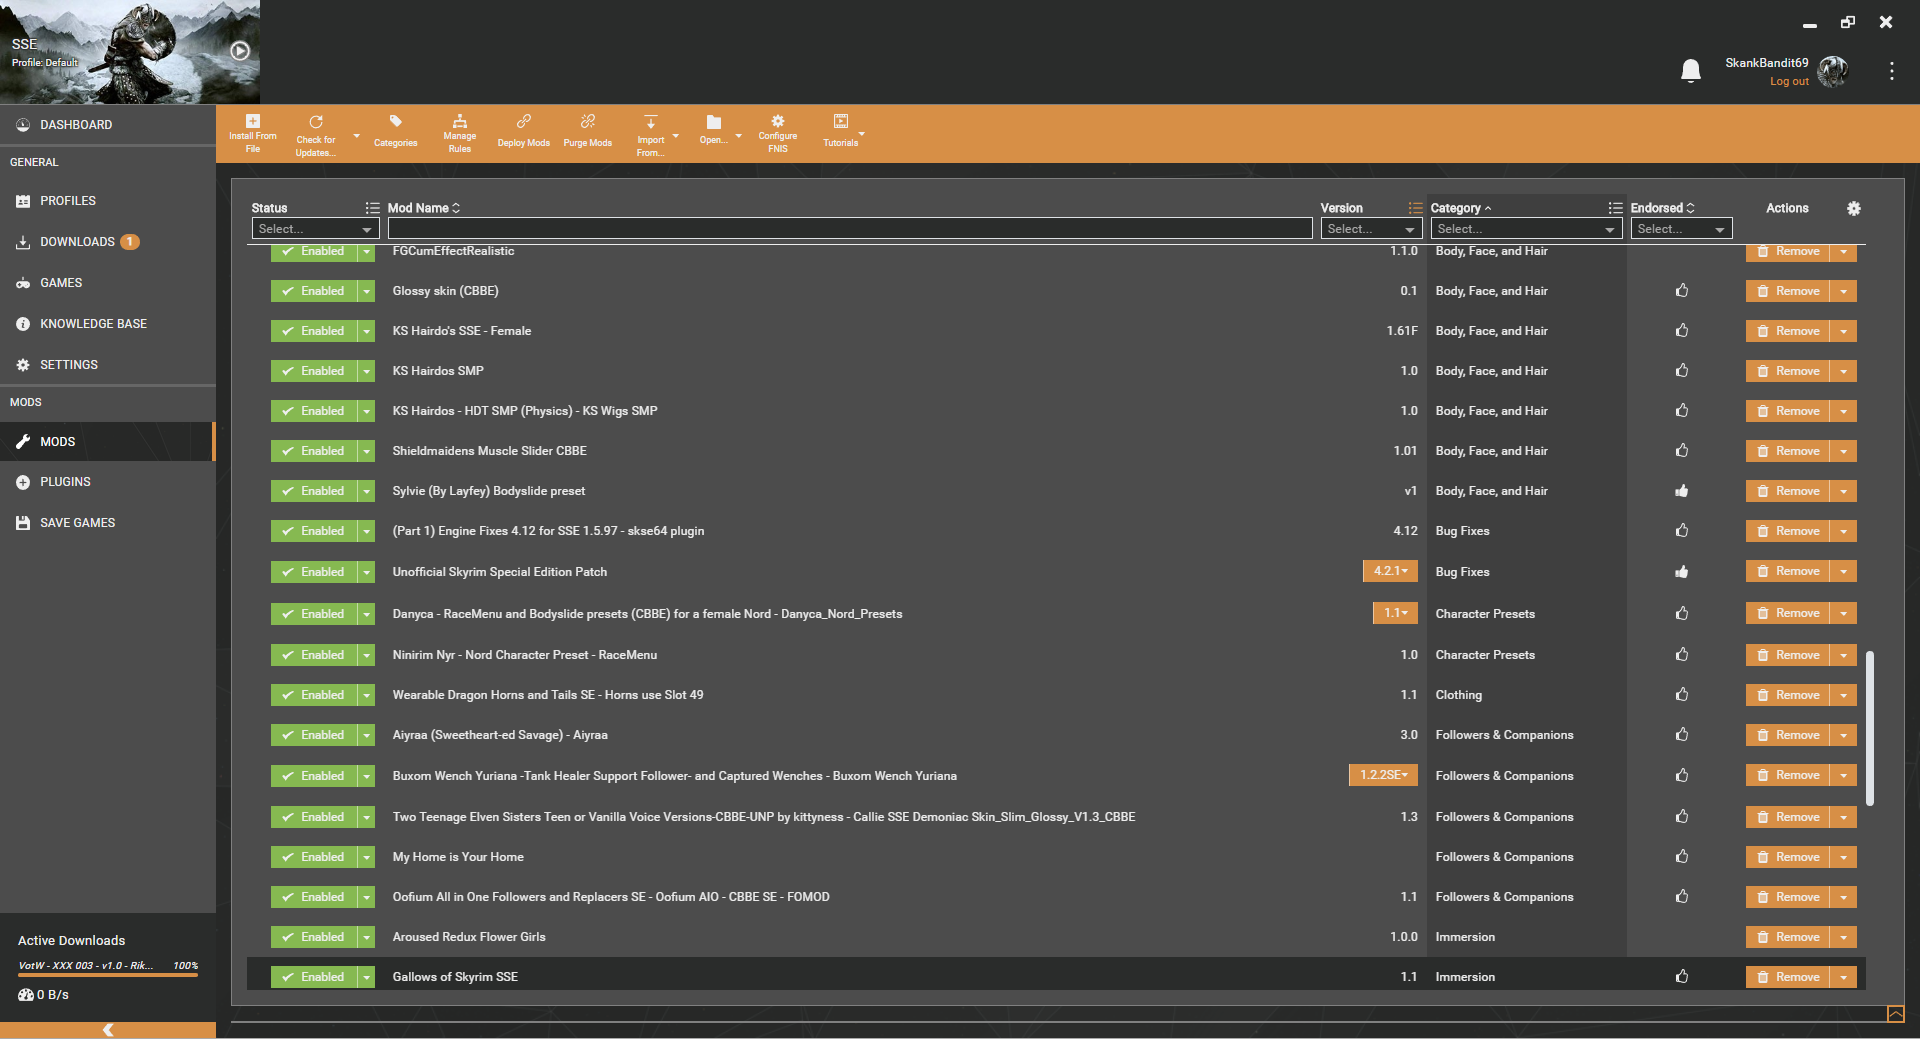This screenshot has width=1920, height=1039.
Task: Toggle Enabled for Engine Fixes 4.12
Action: click(x=314, y=531)
